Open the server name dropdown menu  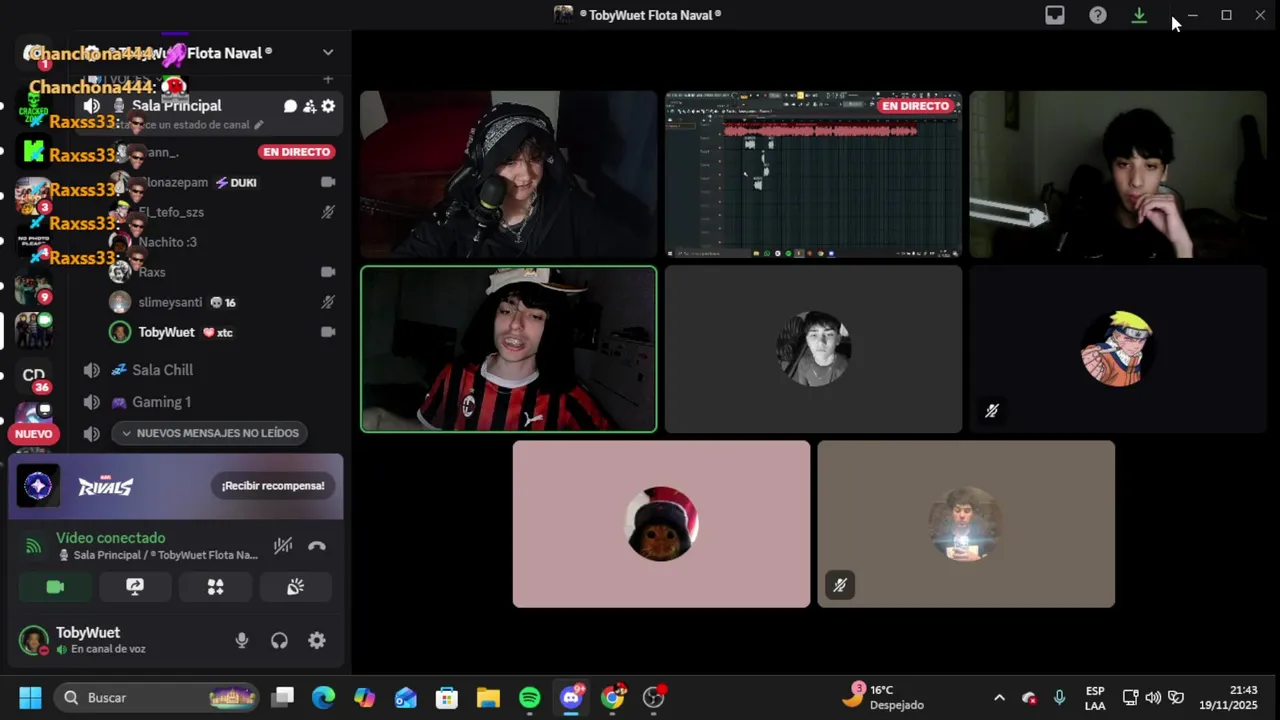click(328, 53)
